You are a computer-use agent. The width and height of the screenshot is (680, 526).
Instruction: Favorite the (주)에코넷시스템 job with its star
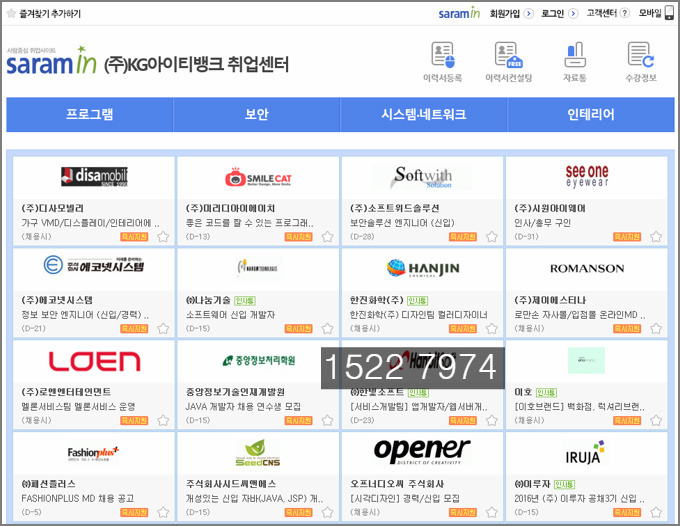(163, 329)
